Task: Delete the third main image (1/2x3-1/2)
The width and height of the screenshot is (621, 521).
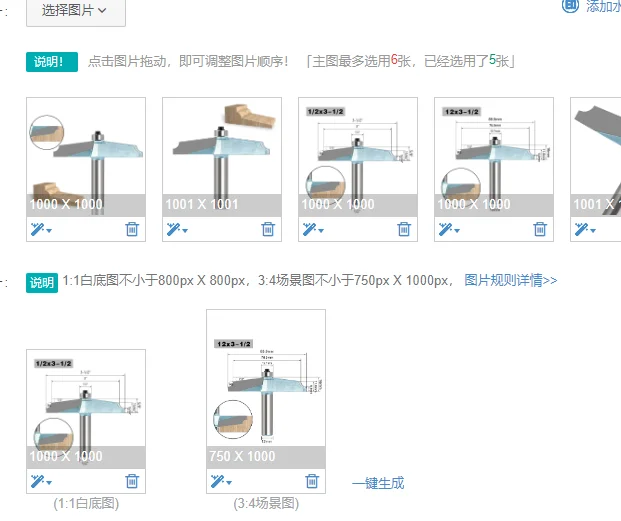Action: tap(404, 229)
